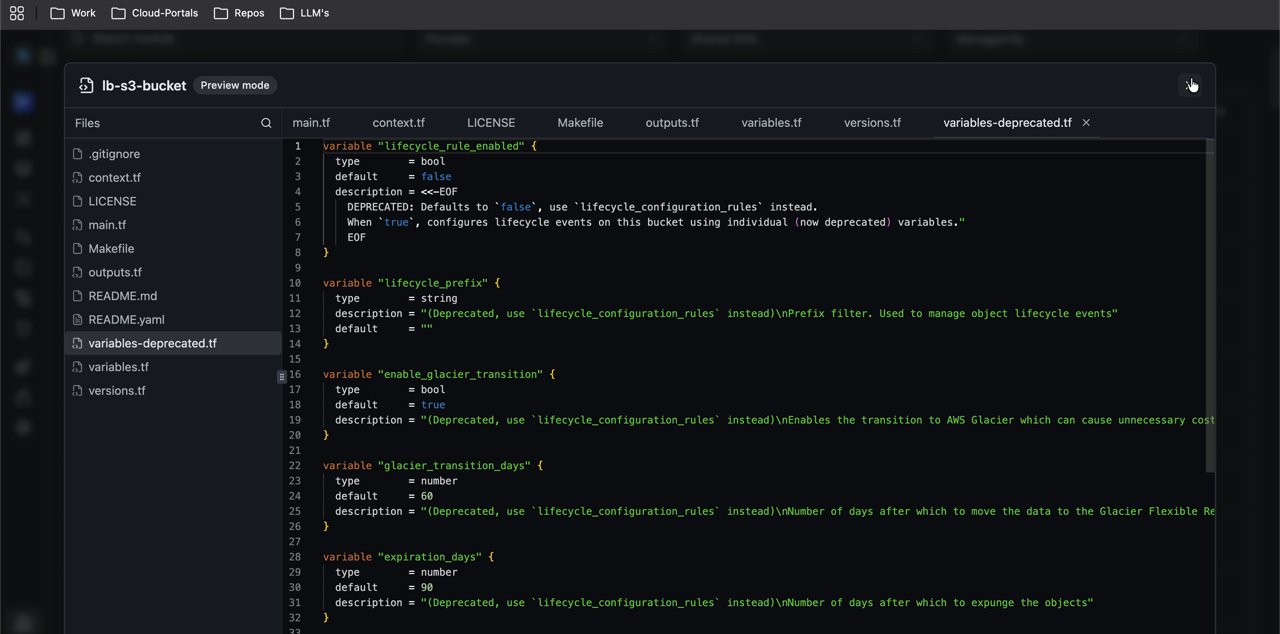Screen dimensions: 1280x634
Task: Click the "lifecycle_rule_enabled" variable name
Action: [x=451, y=146]
